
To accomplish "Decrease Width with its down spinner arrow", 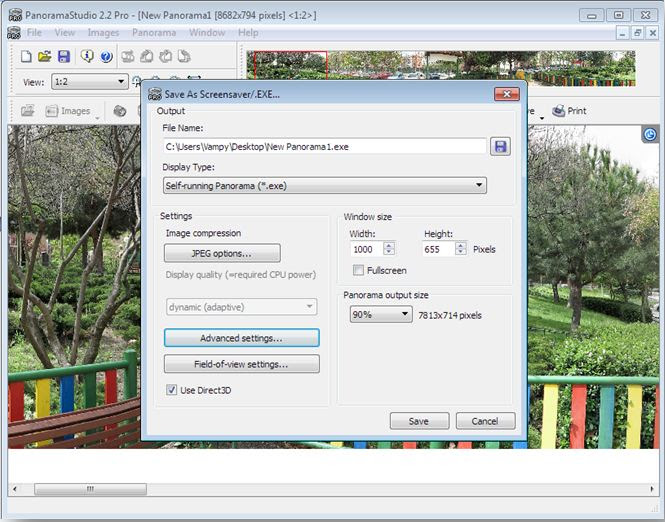I will [389, 252].
